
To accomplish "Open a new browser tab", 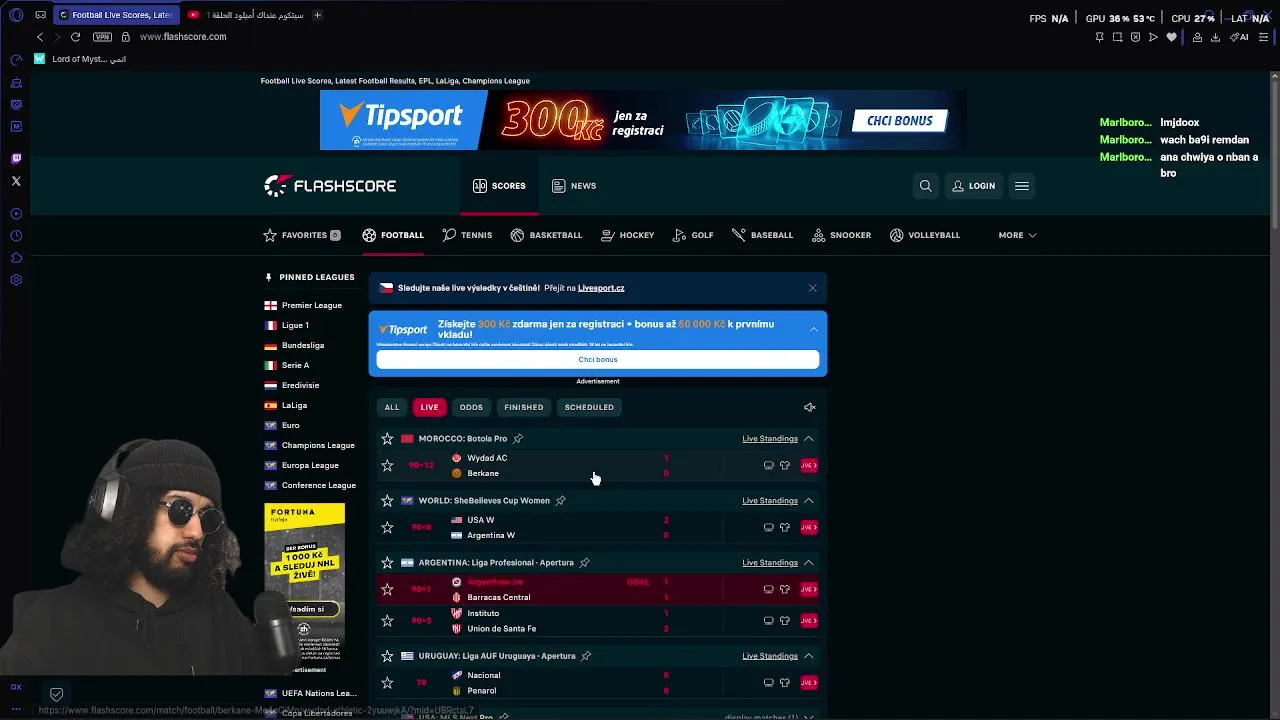I will point(317,15).
